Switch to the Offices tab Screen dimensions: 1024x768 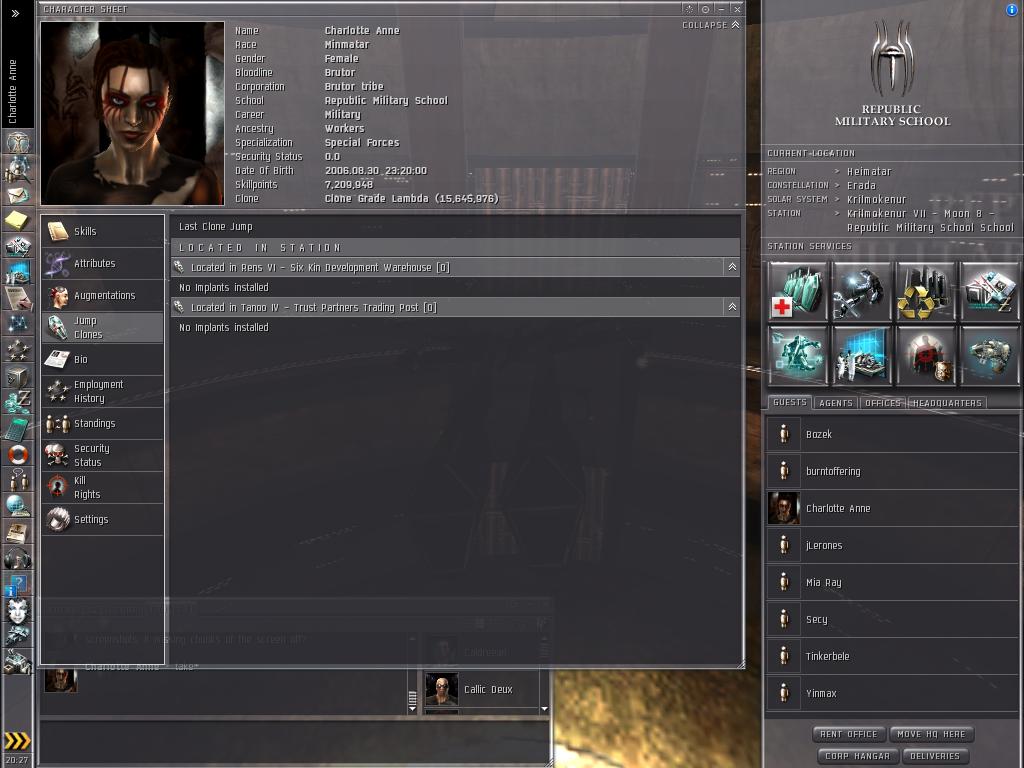coord(883,403)
